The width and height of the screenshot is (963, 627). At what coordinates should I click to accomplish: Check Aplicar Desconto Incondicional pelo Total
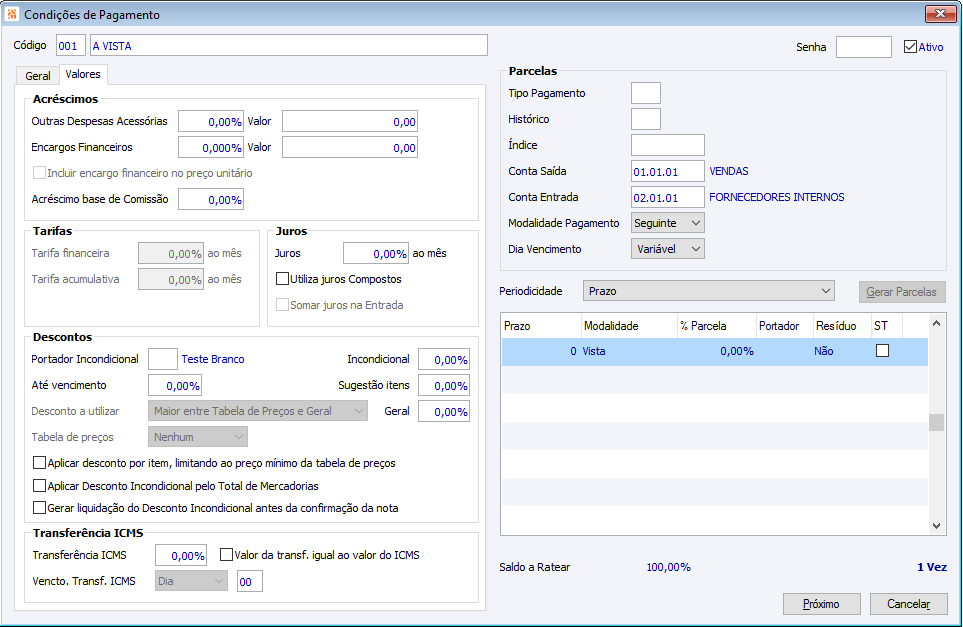(x=39, y=486)
